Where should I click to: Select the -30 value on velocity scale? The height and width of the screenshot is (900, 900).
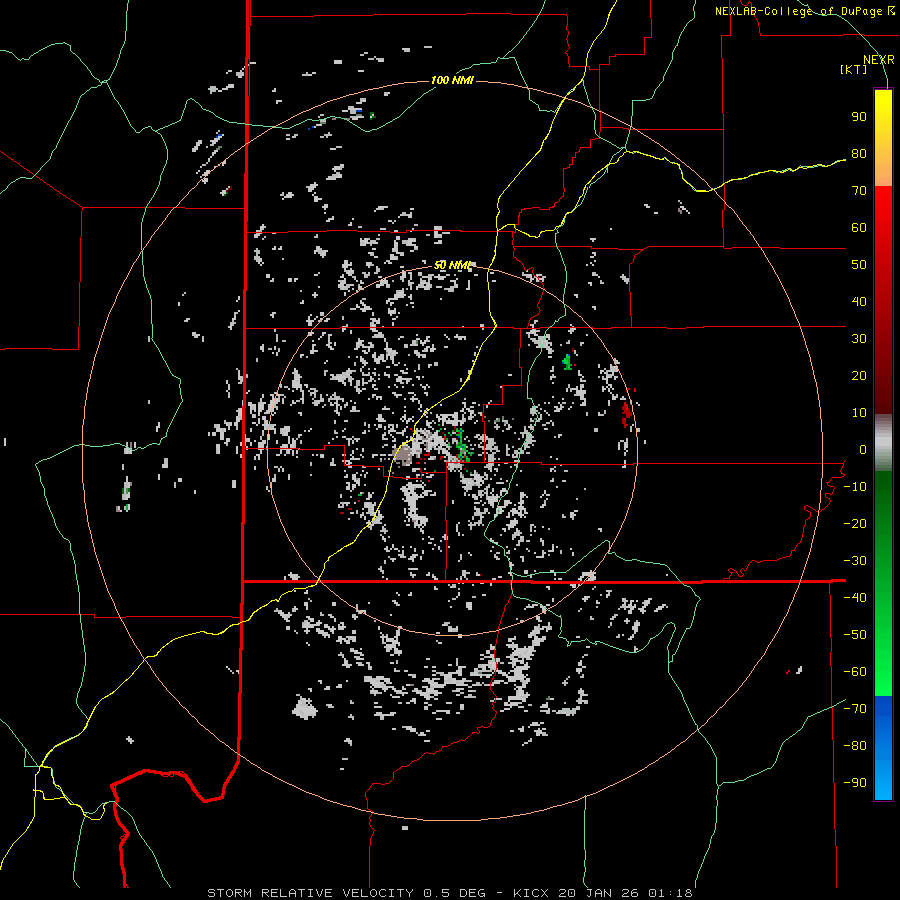coord(855,561)
